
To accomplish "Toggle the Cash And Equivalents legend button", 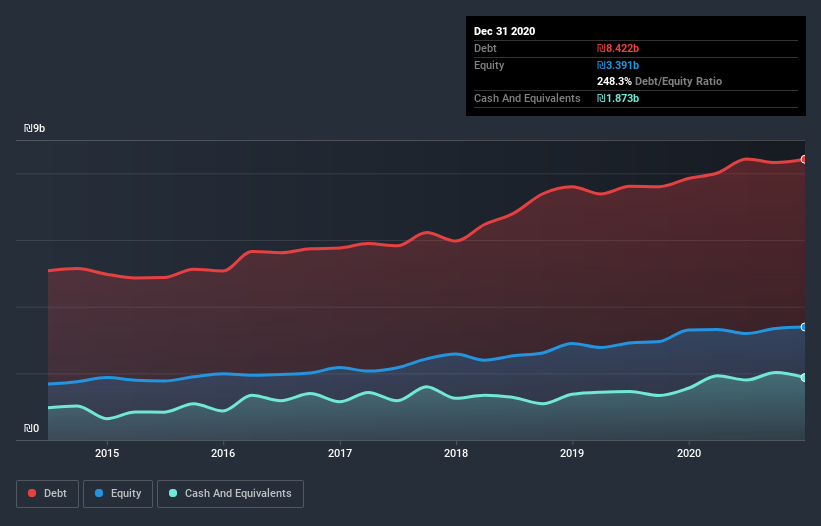I will click(230, 494).
